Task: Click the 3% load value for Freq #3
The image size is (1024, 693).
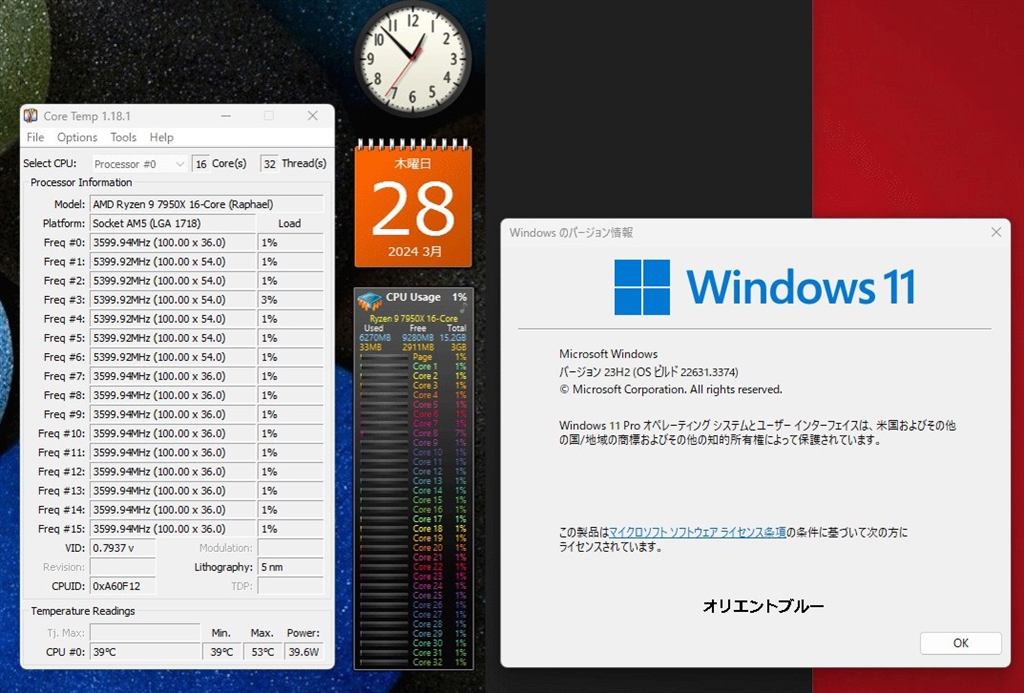Action: coord(291,300)
